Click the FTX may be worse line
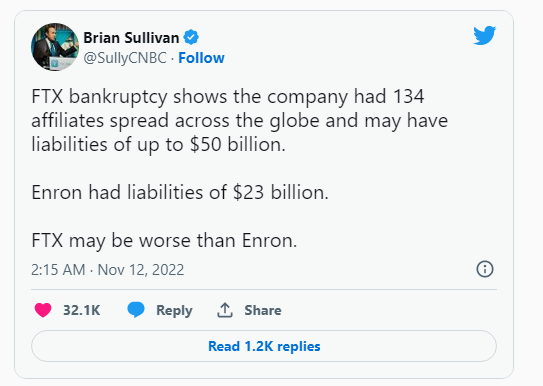This screenshot has height=386, width=543. pos(164,240)
